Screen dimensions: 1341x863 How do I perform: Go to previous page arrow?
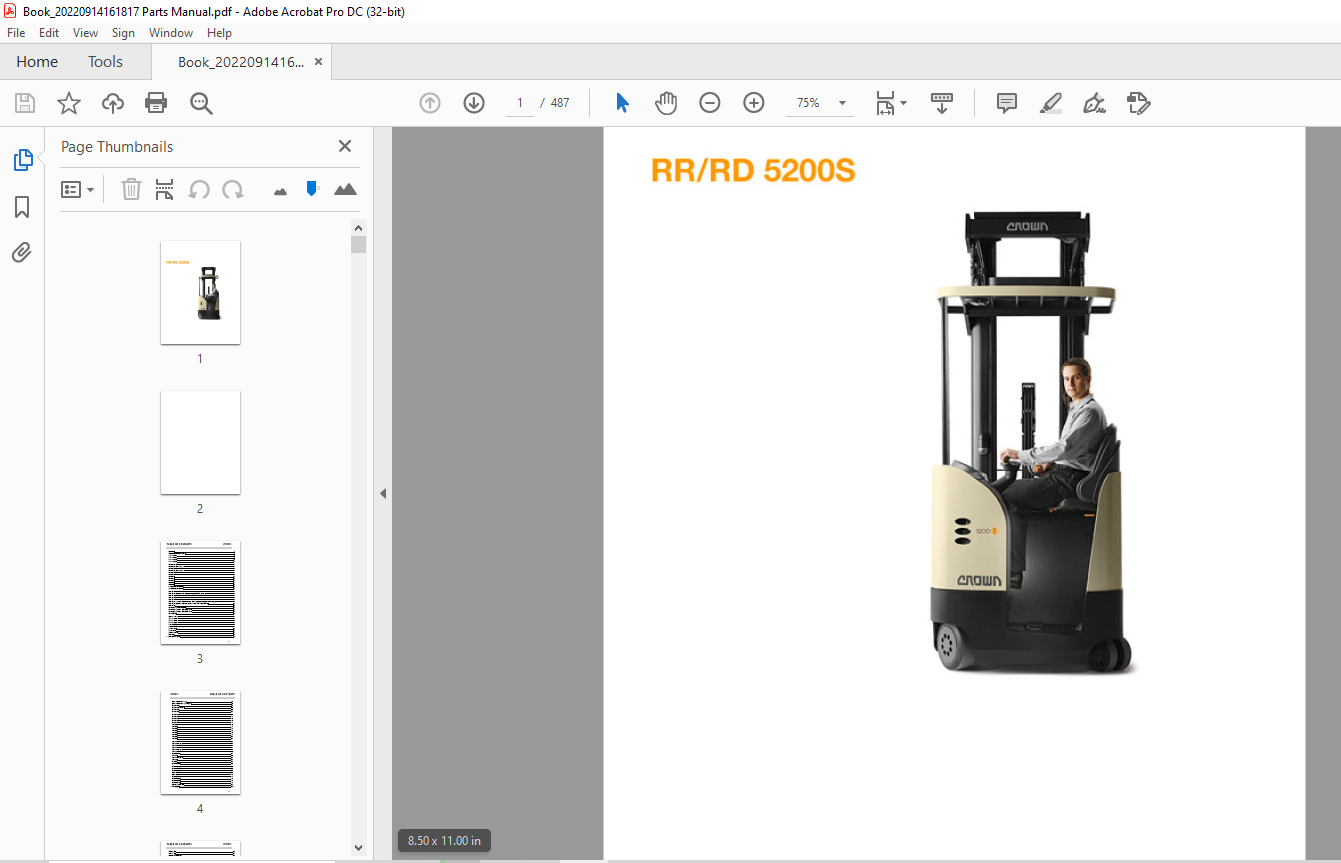[430, 103]
